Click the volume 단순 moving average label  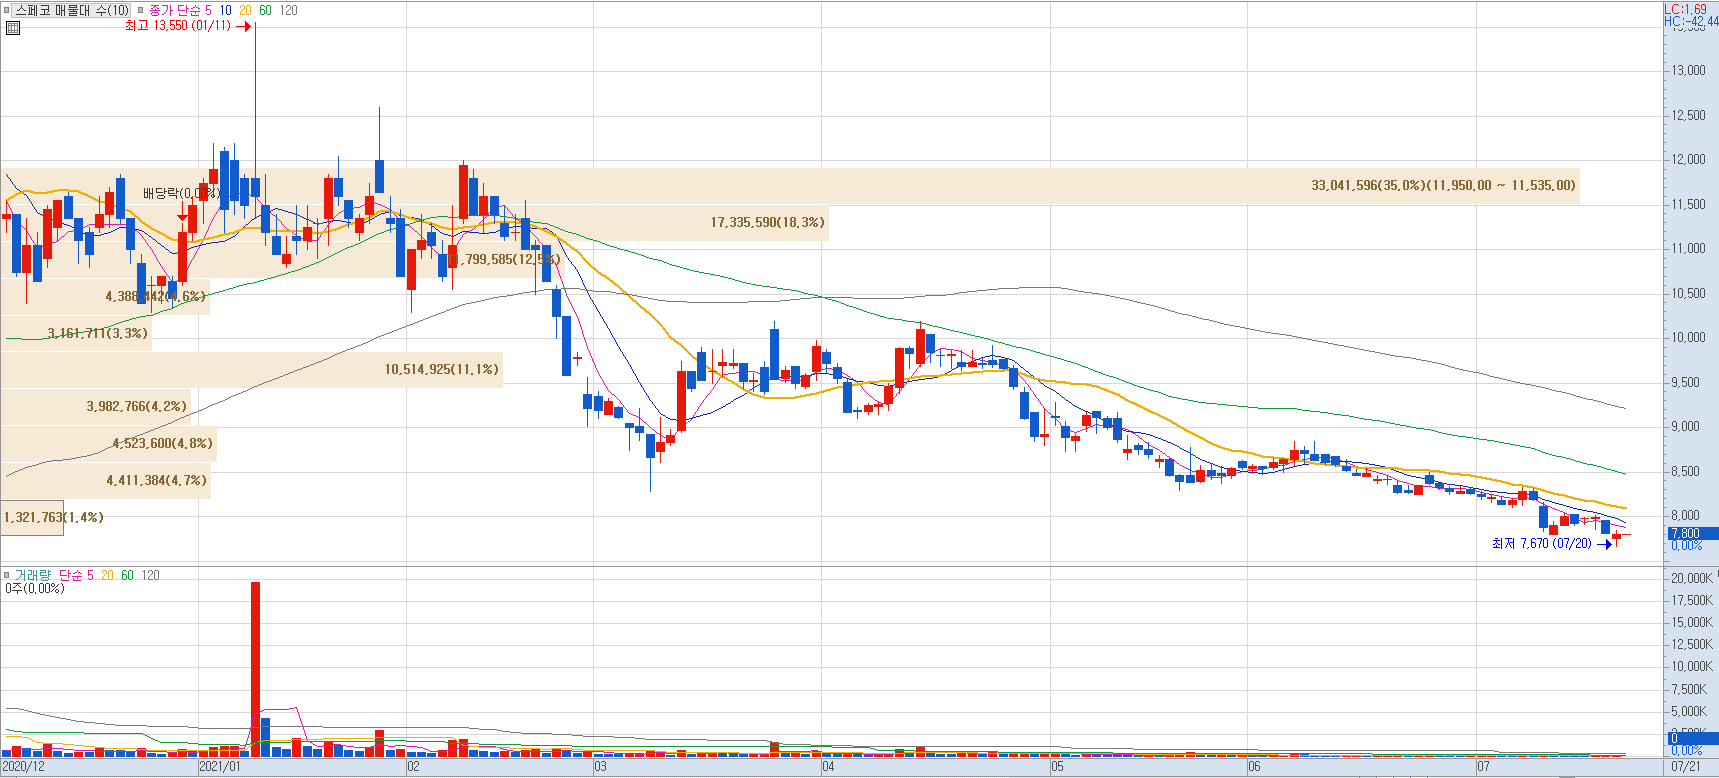pos(71,575)
